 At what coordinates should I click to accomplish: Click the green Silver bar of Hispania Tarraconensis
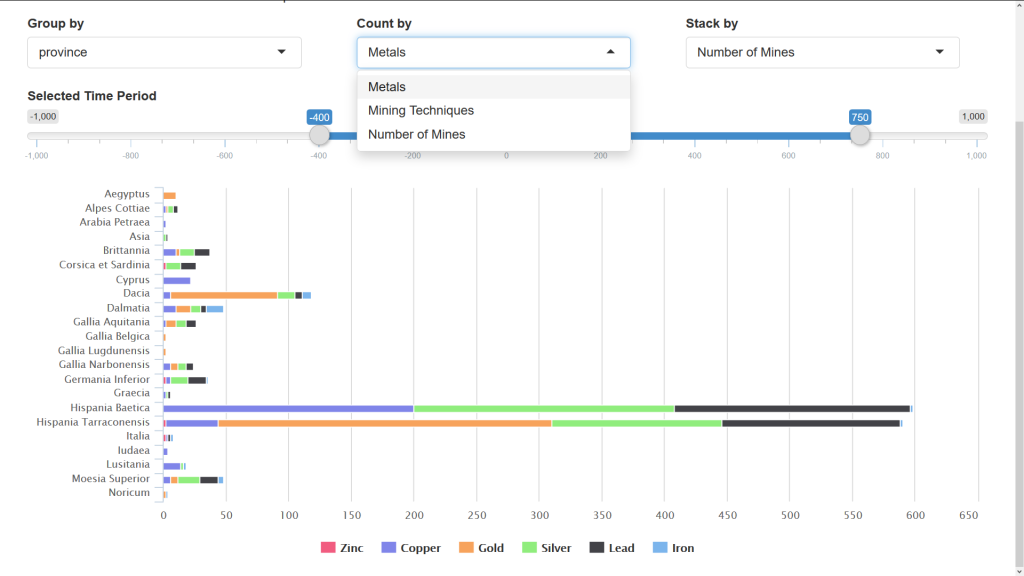pos(636,423)
